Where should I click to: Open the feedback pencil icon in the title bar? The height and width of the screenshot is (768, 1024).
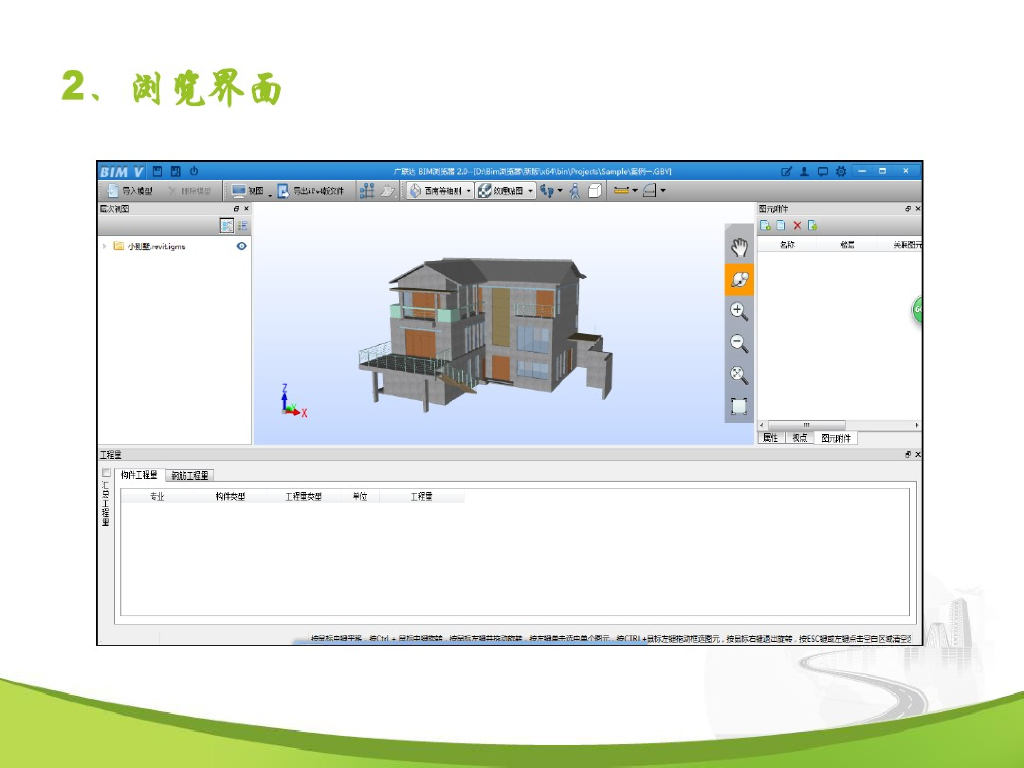786,172
